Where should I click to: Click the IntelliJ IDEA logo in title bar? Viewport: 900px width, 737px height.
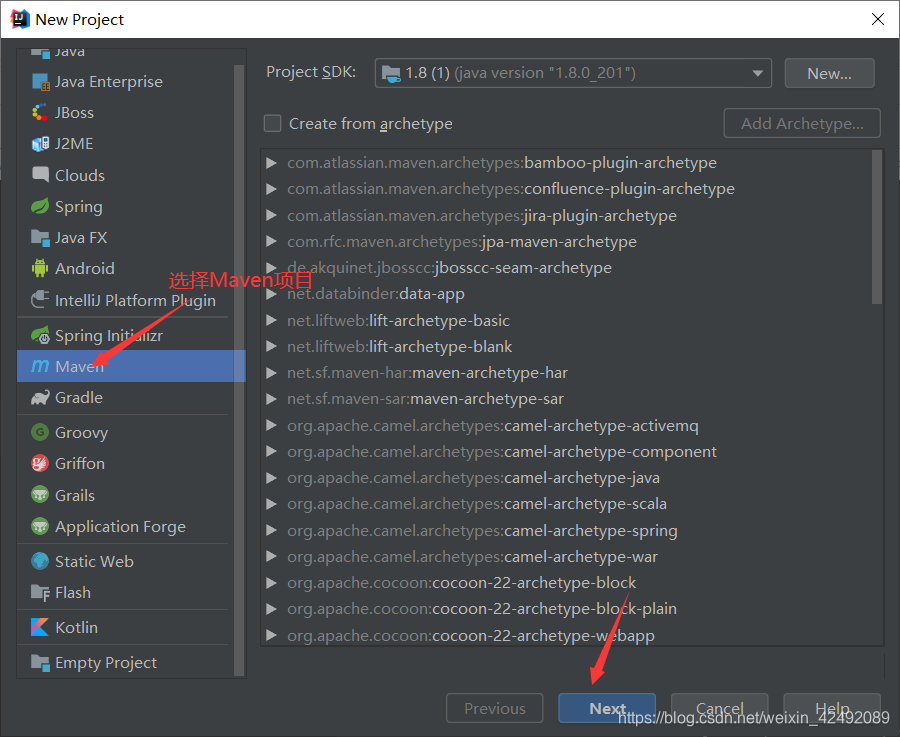20,19
